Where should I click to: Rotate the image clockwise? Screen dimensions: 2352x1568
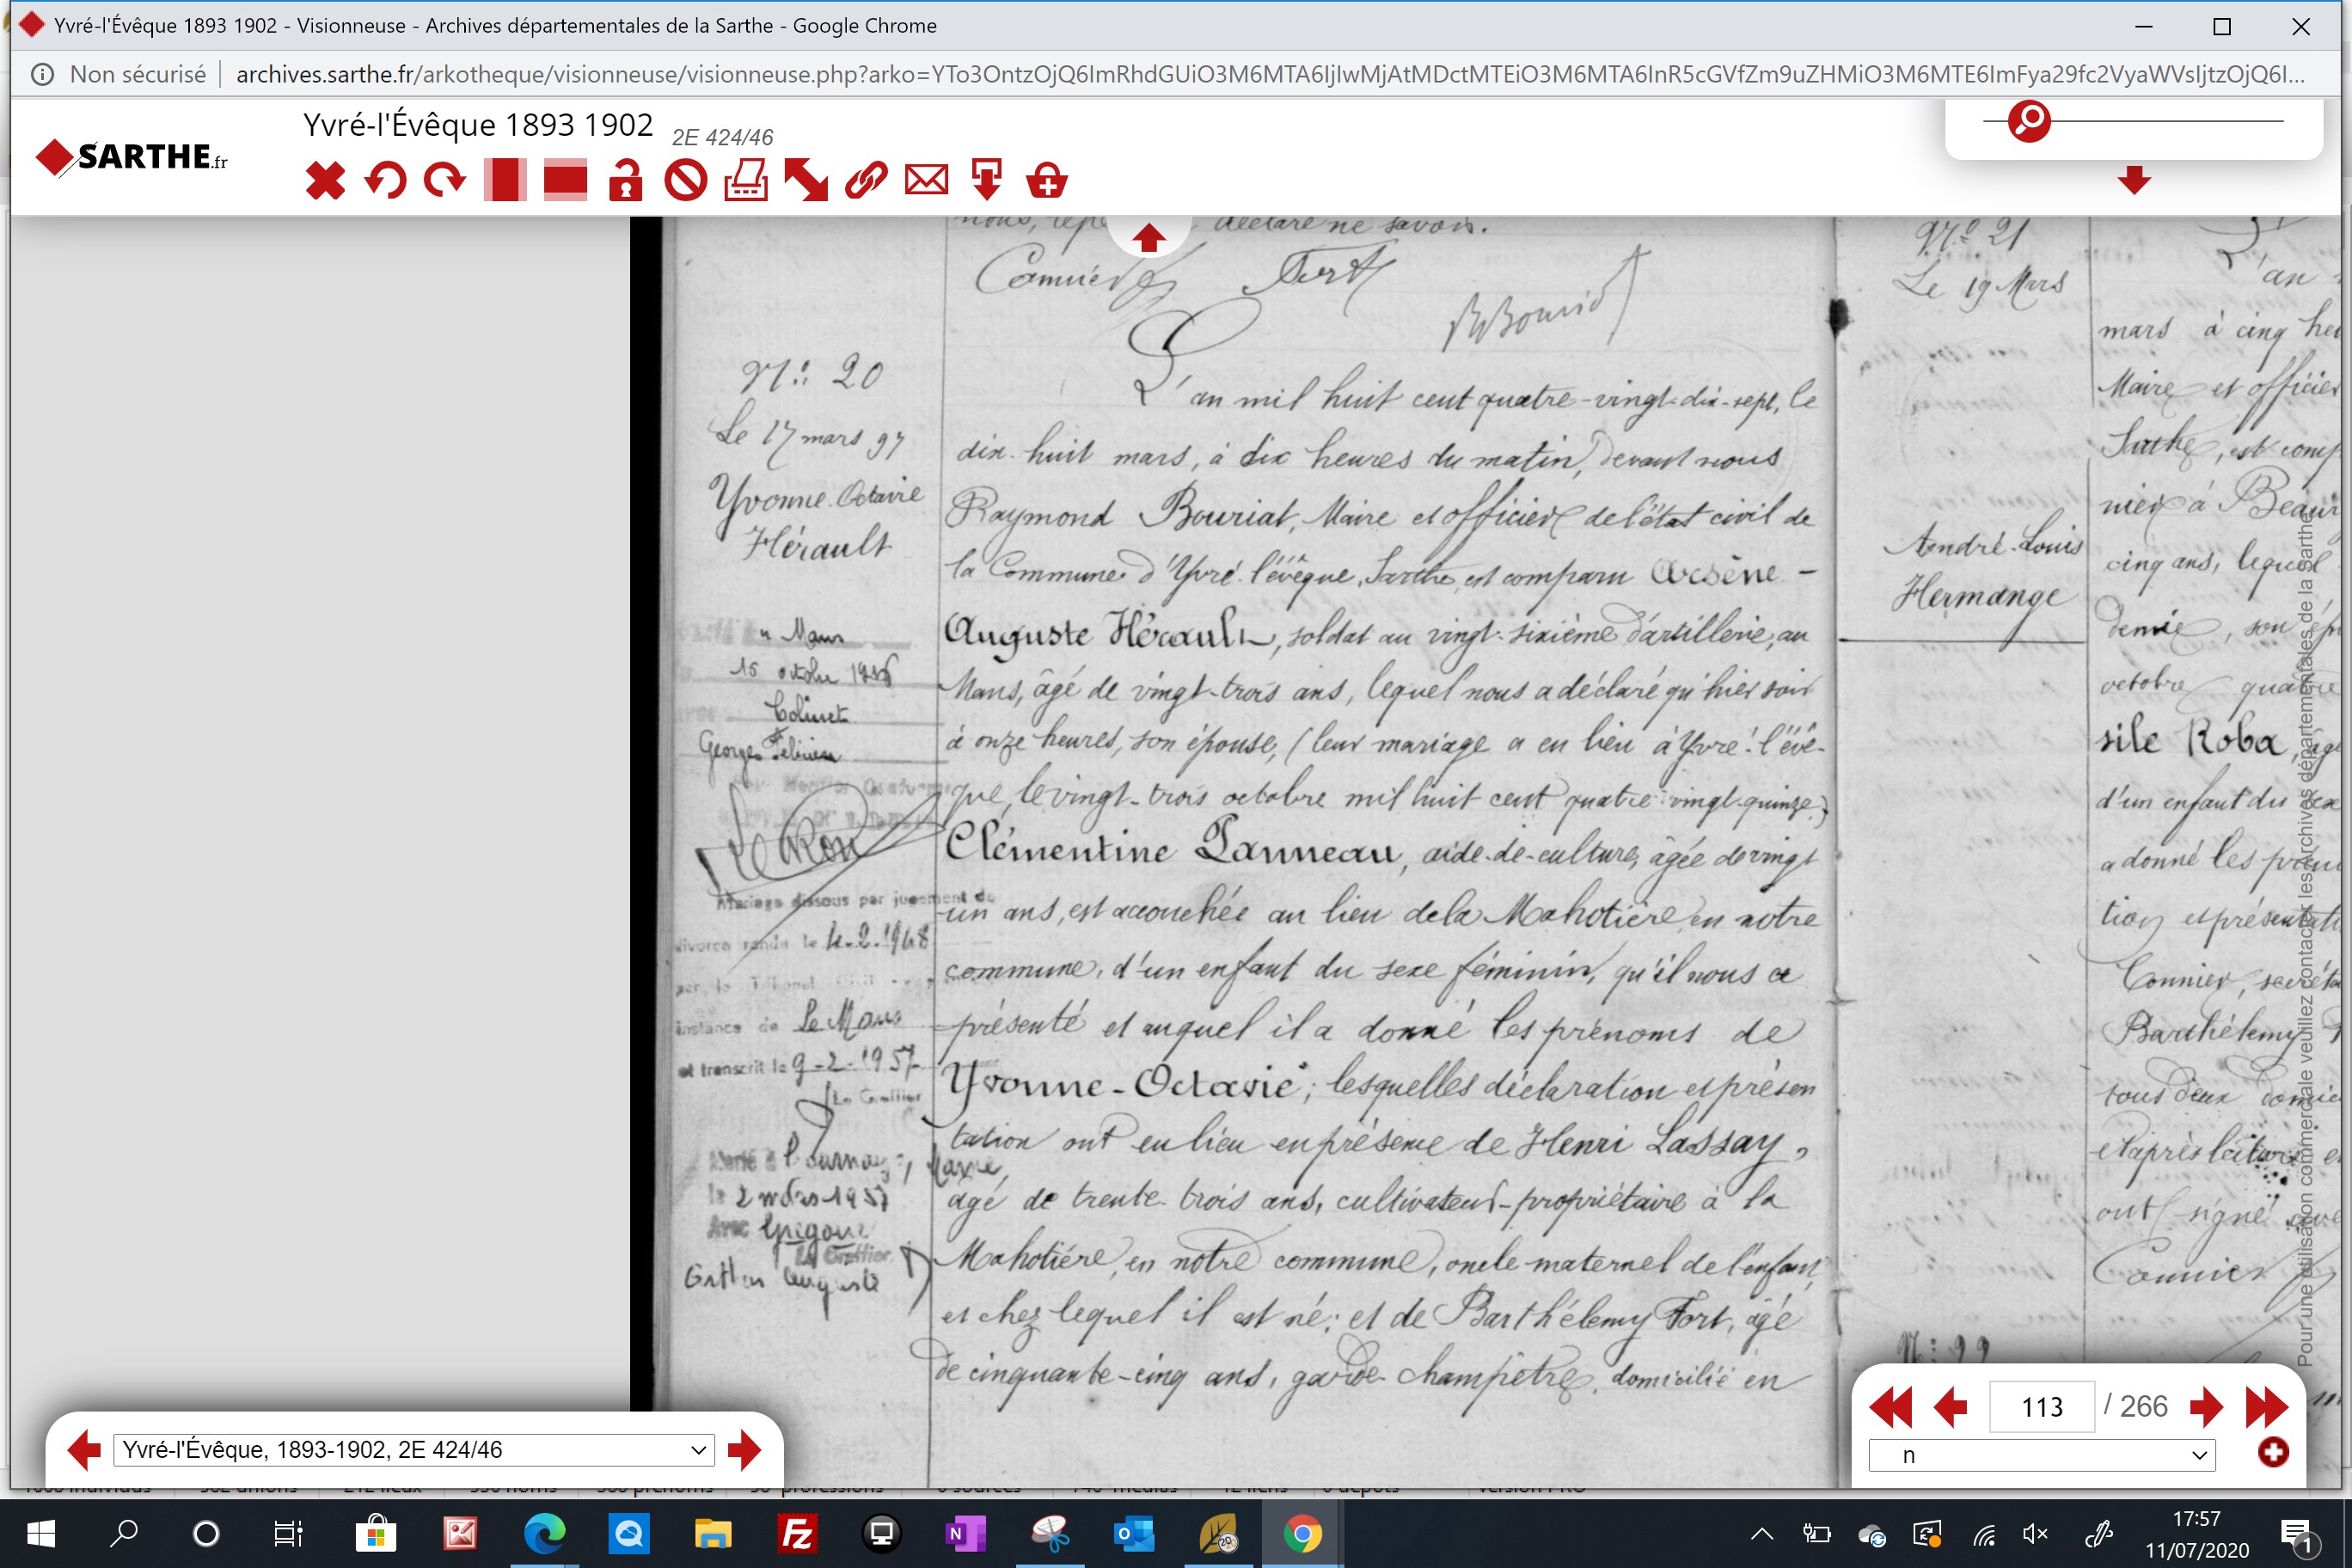445,181
